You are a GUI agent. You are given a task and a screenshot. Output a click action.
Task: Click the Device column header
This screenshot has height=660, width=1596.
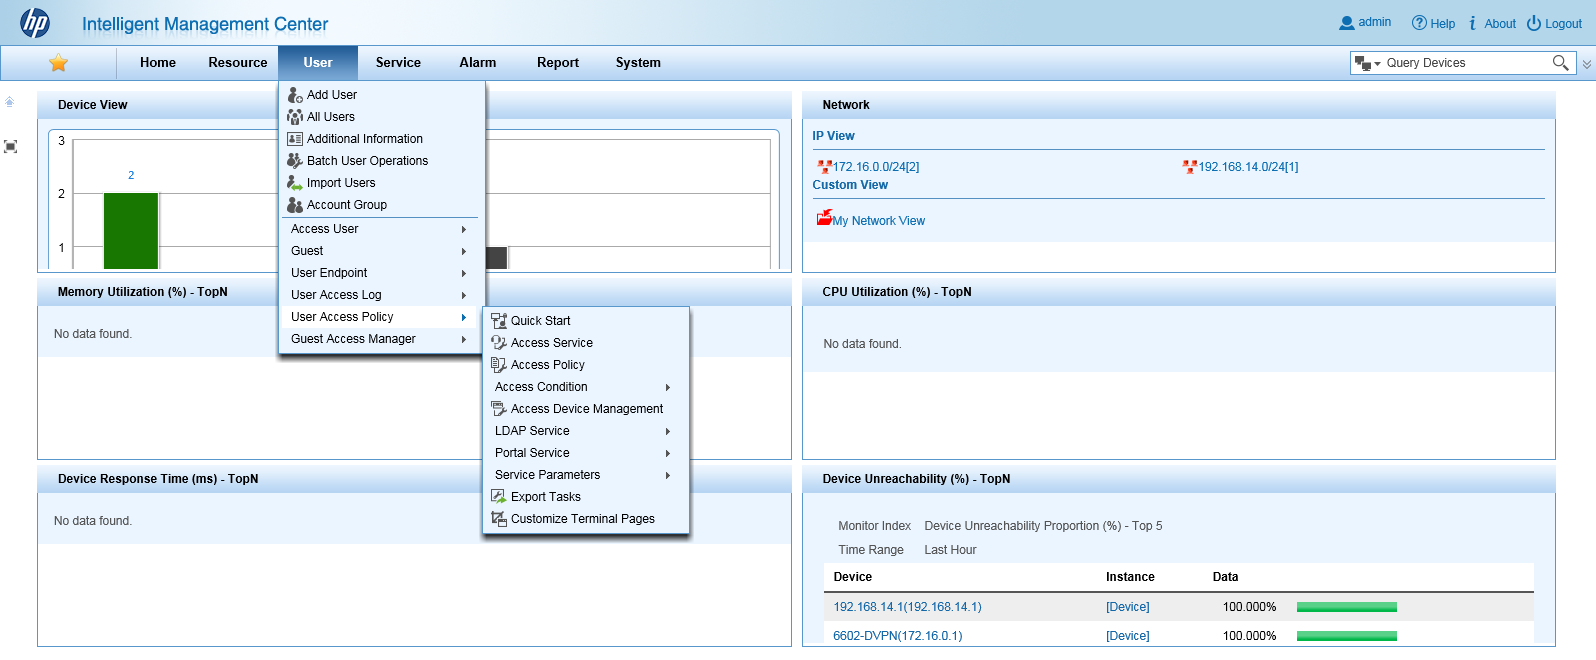point(853,577)
